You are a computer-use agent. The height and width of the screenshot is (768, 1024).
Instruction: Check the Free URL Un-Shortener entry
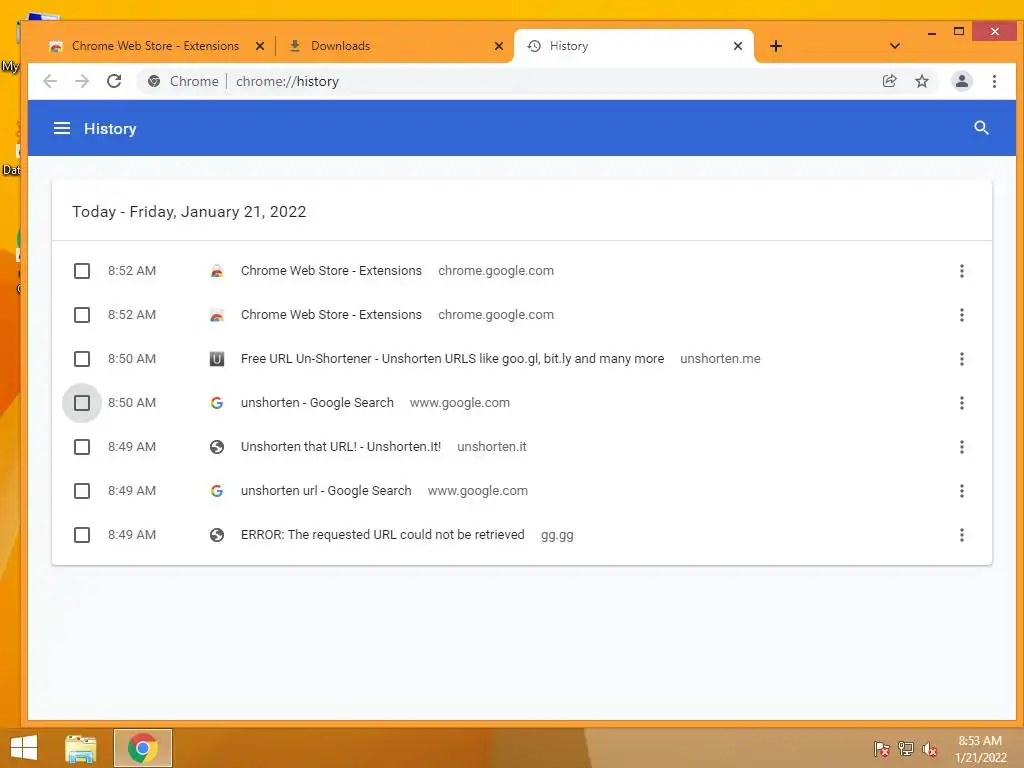coord(82,359)
